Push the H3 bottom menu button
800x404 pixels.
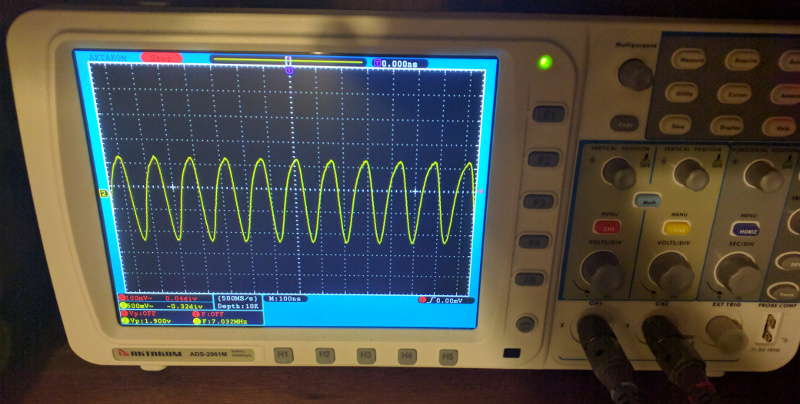(x=366, y=355)
